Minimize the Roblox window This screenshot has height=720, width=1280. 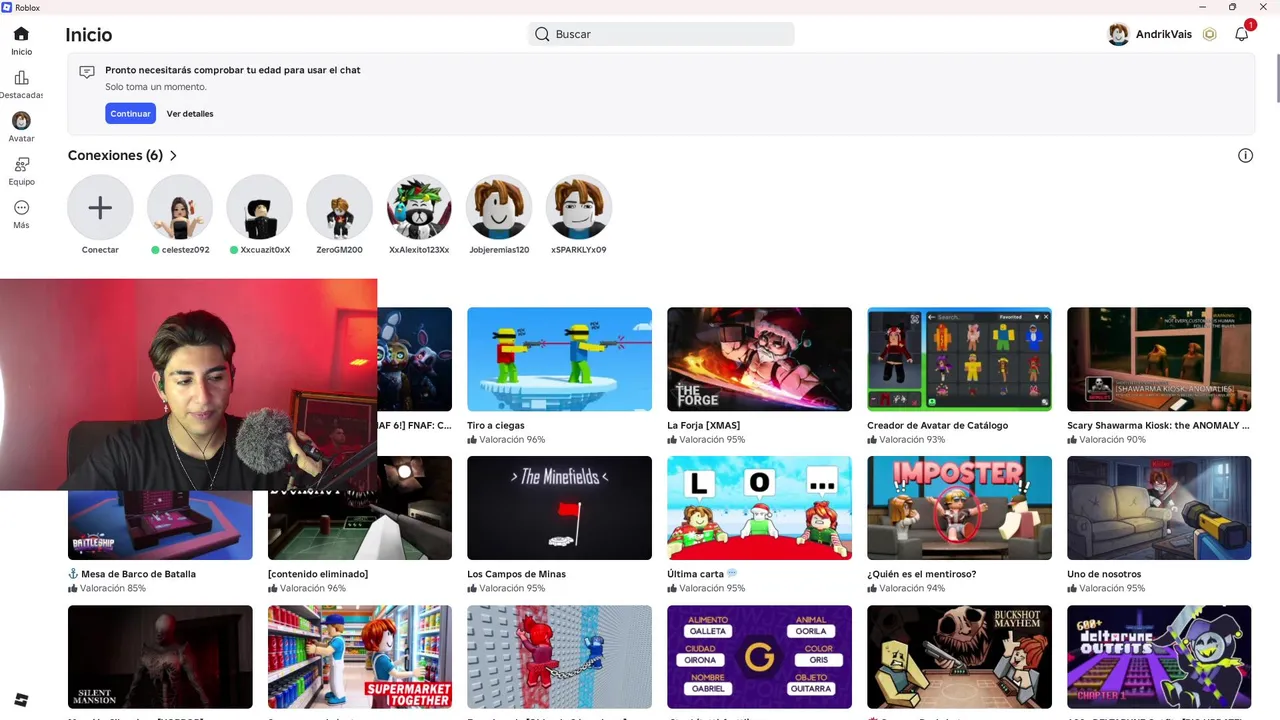(x=1204, y=7)
